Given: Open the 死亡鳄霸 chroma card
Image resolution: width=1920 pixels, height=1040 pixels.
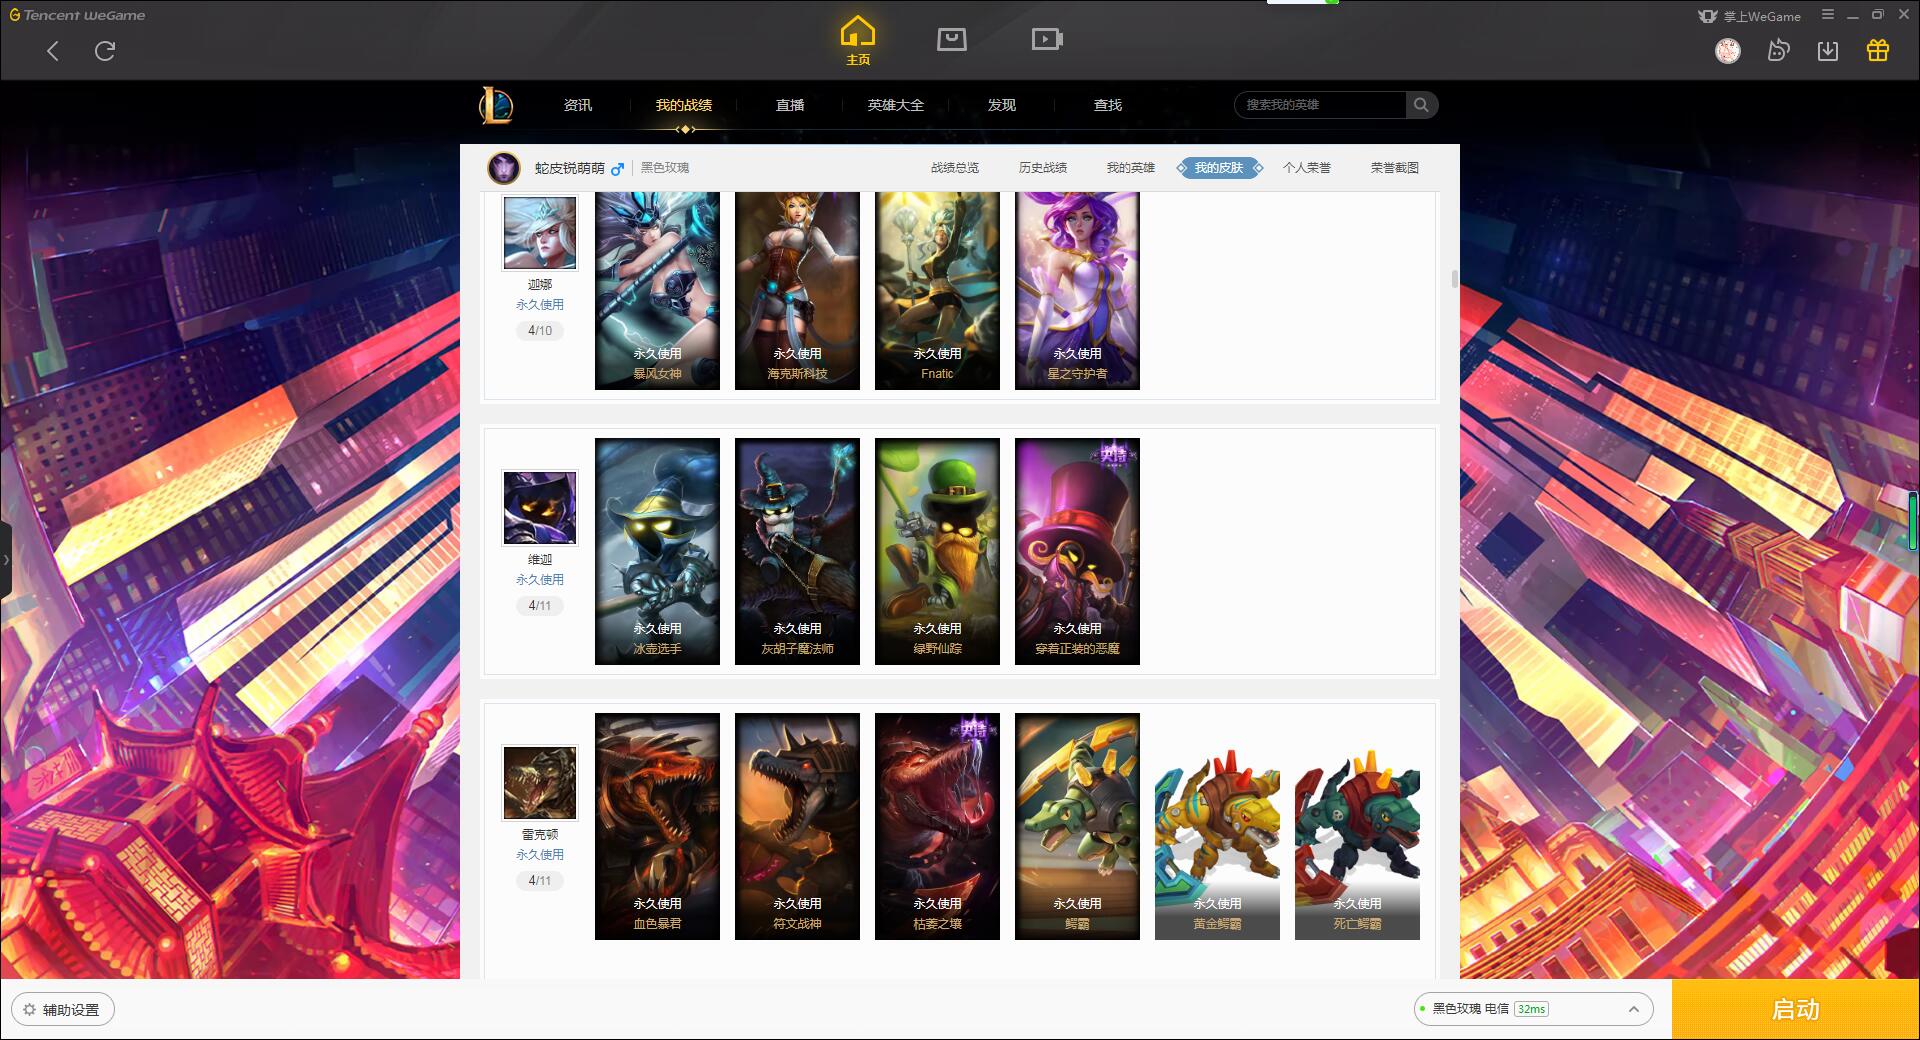Looking at the screenshot, I should (x=1357, y=844).
